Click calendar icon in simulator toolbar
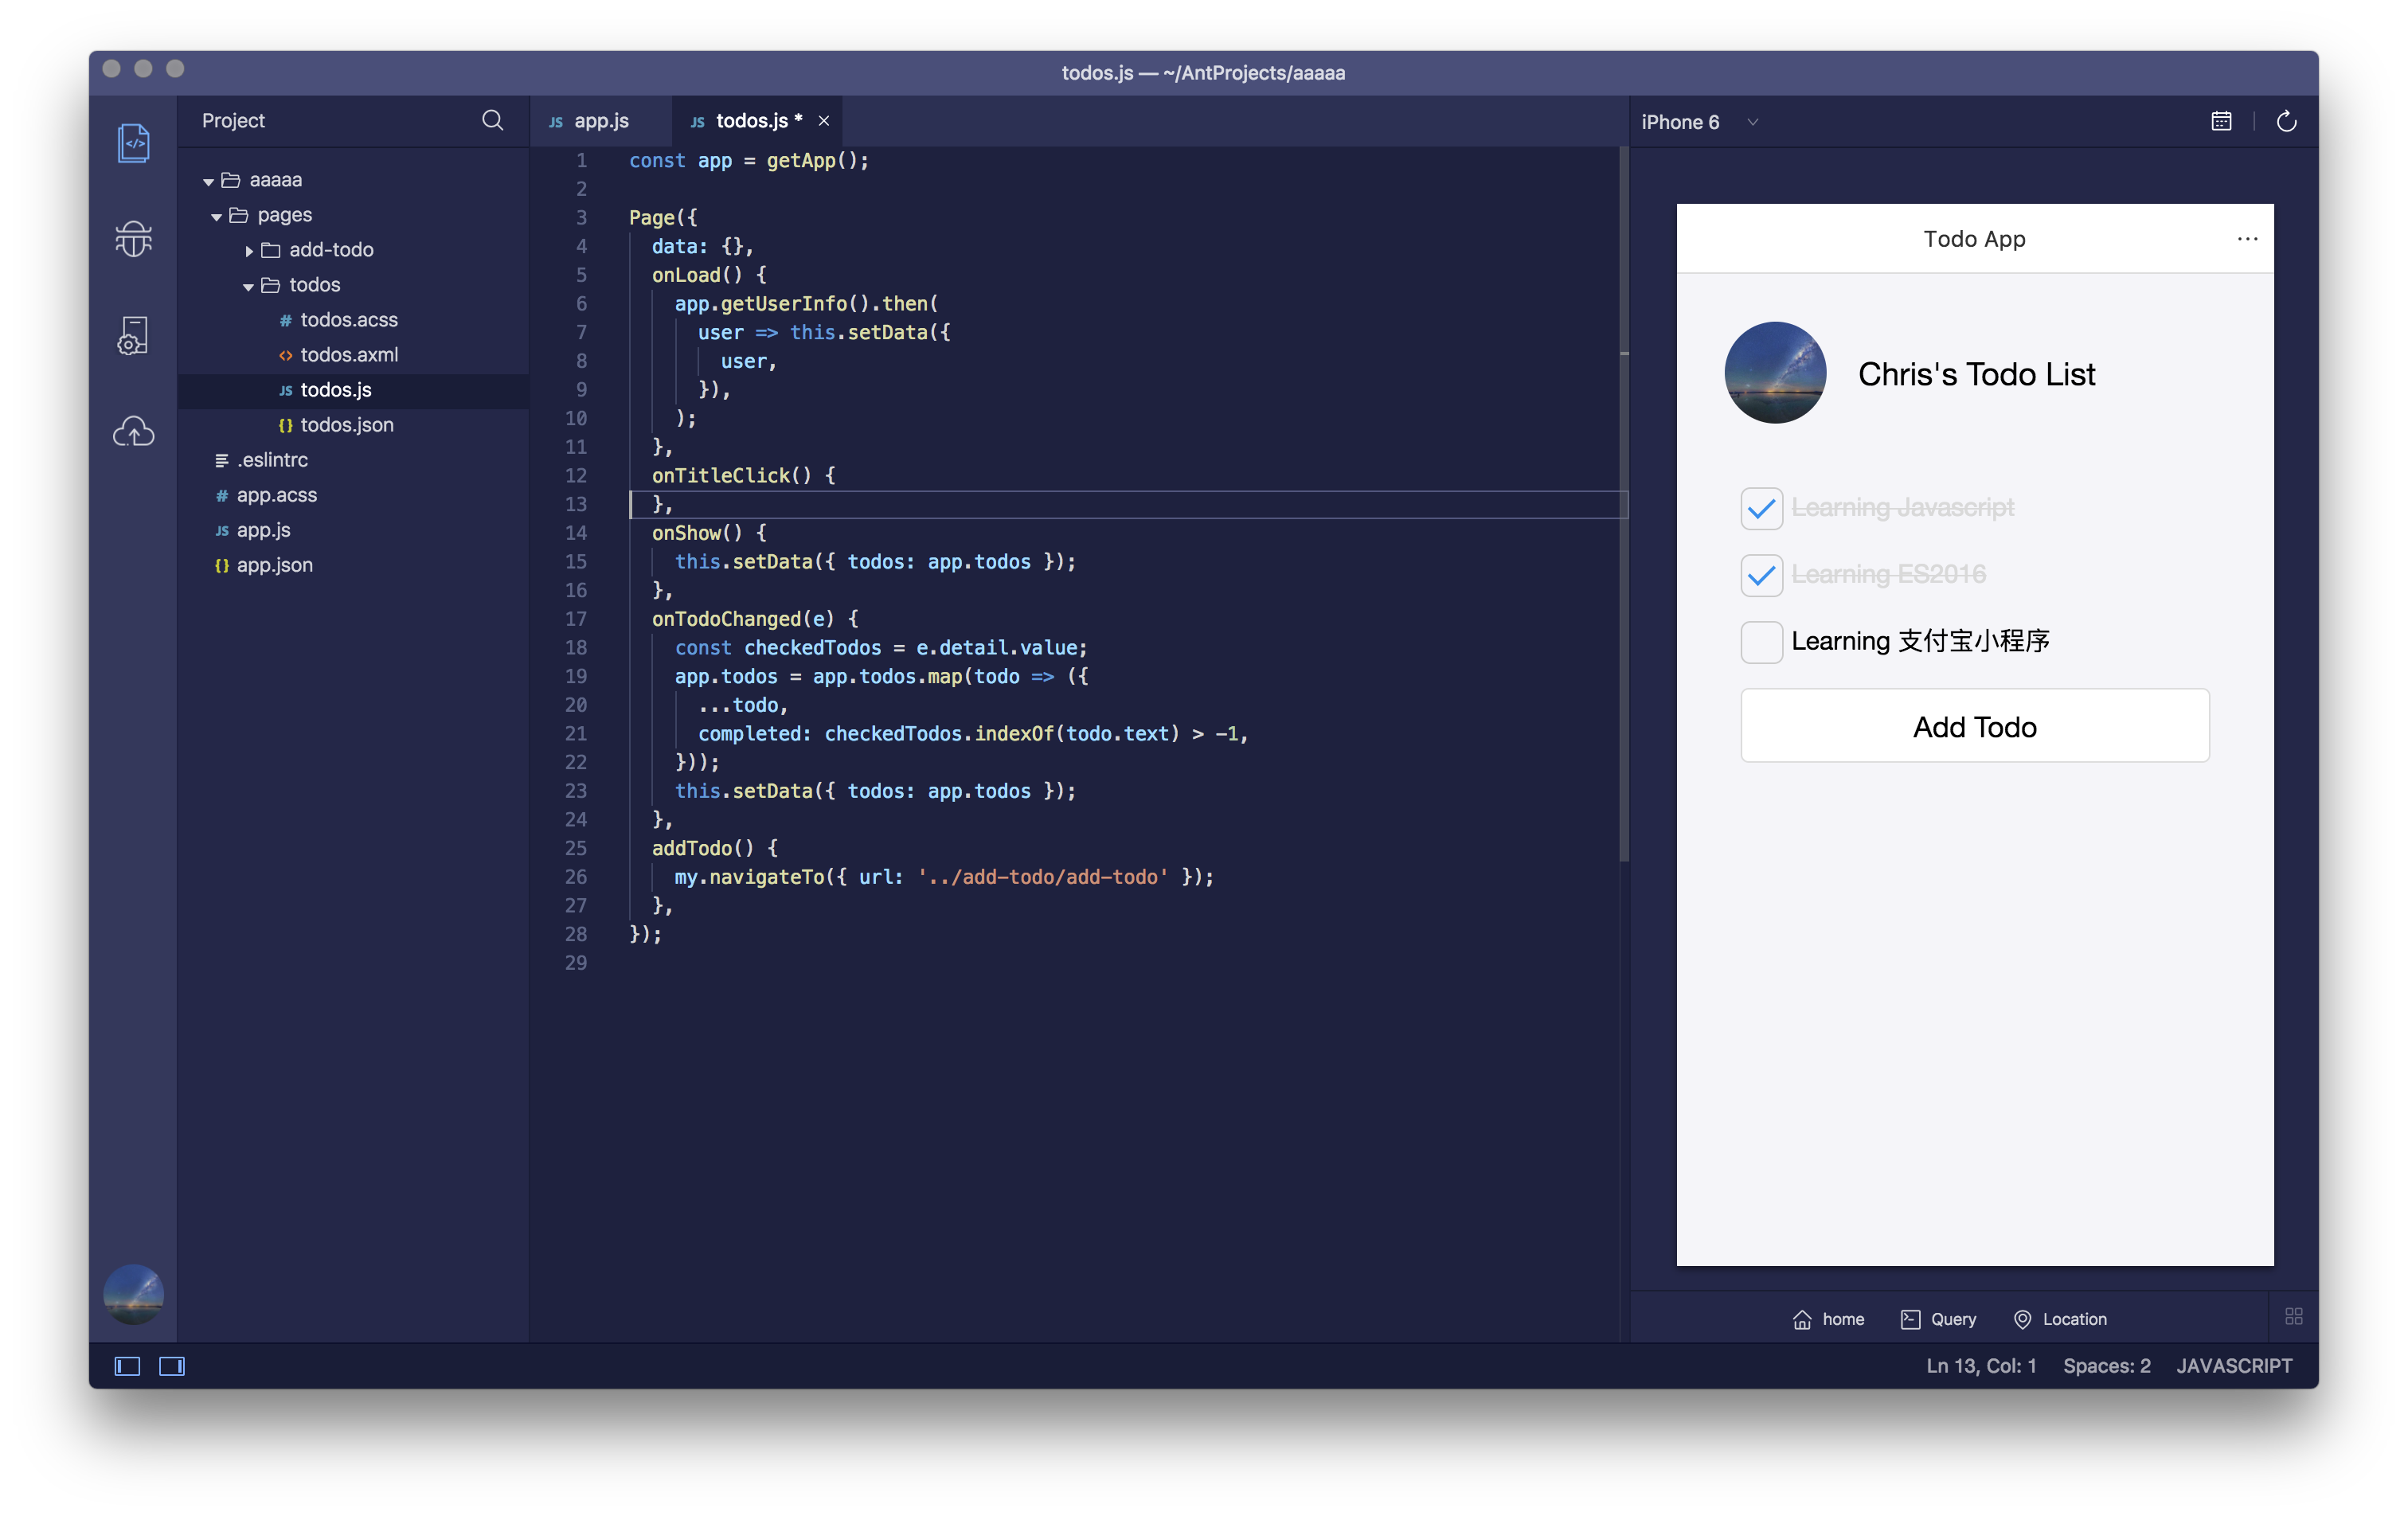 point(2221,122)
